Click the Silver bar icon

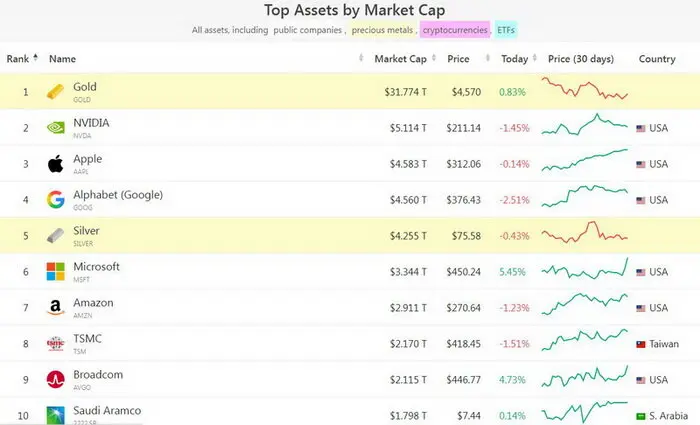coord(55,236)
